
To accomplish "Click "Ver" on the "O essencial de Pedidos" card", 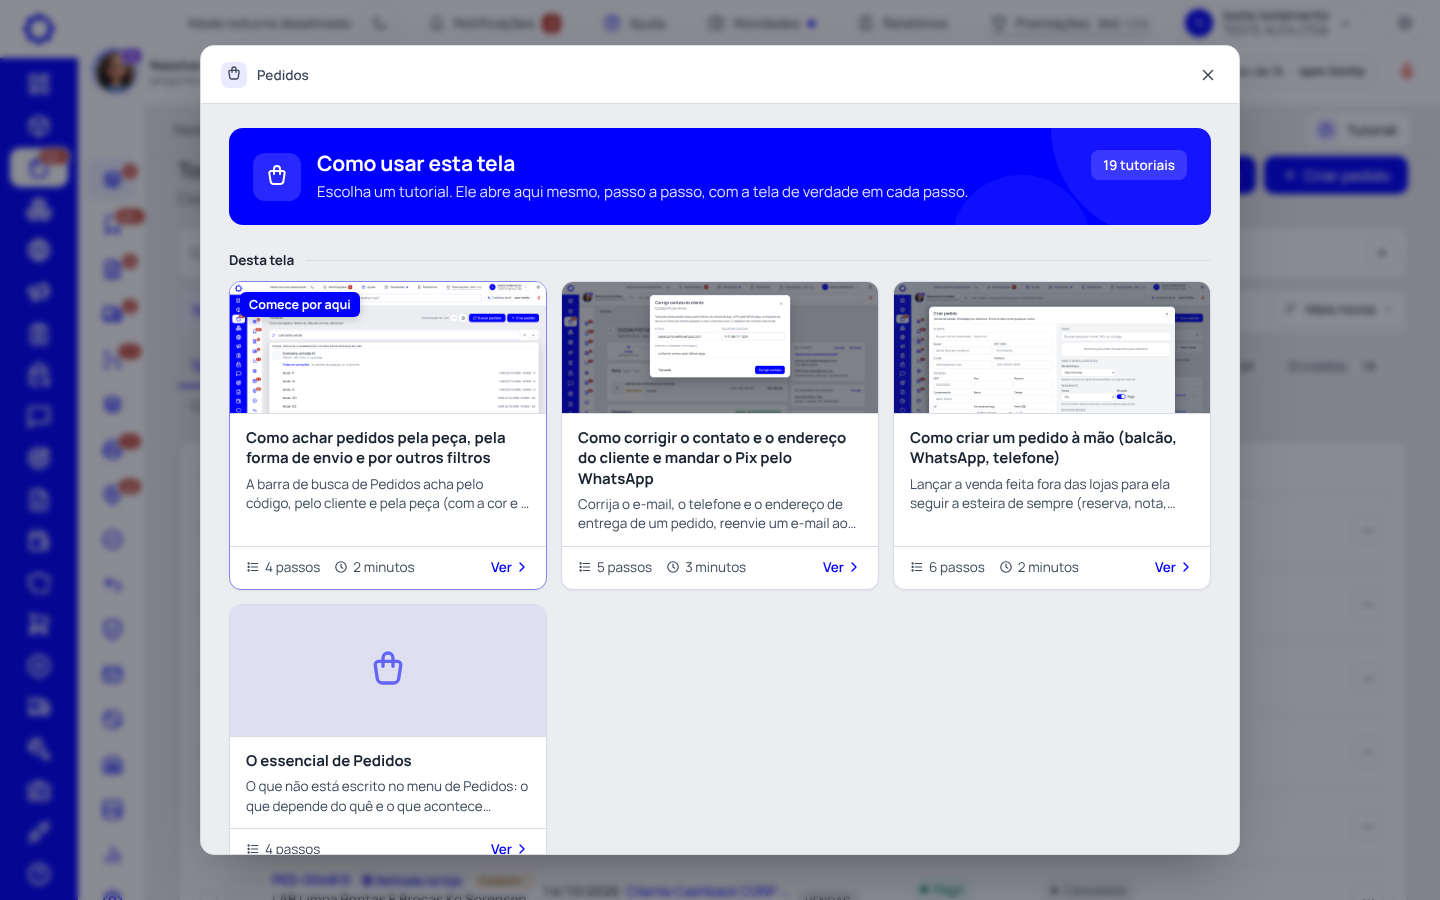I will point(508,848).
